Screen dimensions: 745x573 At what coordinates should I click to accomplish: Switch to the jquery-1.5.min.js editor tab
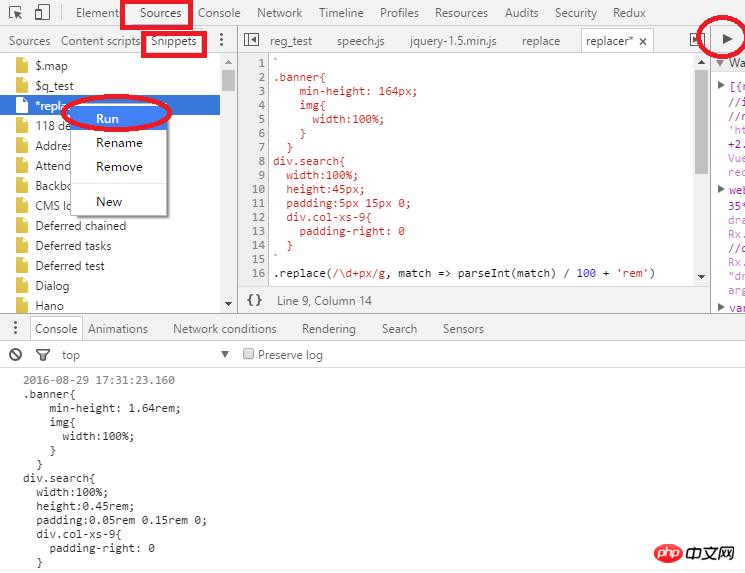[x=453, y=41]
